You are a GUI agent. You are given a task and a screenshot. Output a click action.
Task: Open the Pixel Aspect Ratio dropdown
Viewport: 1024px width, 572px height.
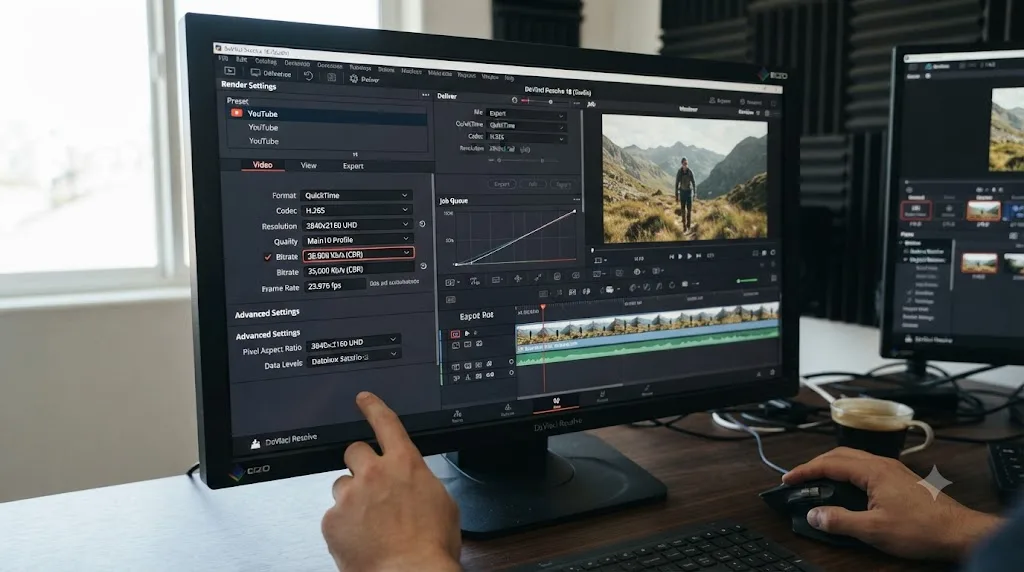353,342
